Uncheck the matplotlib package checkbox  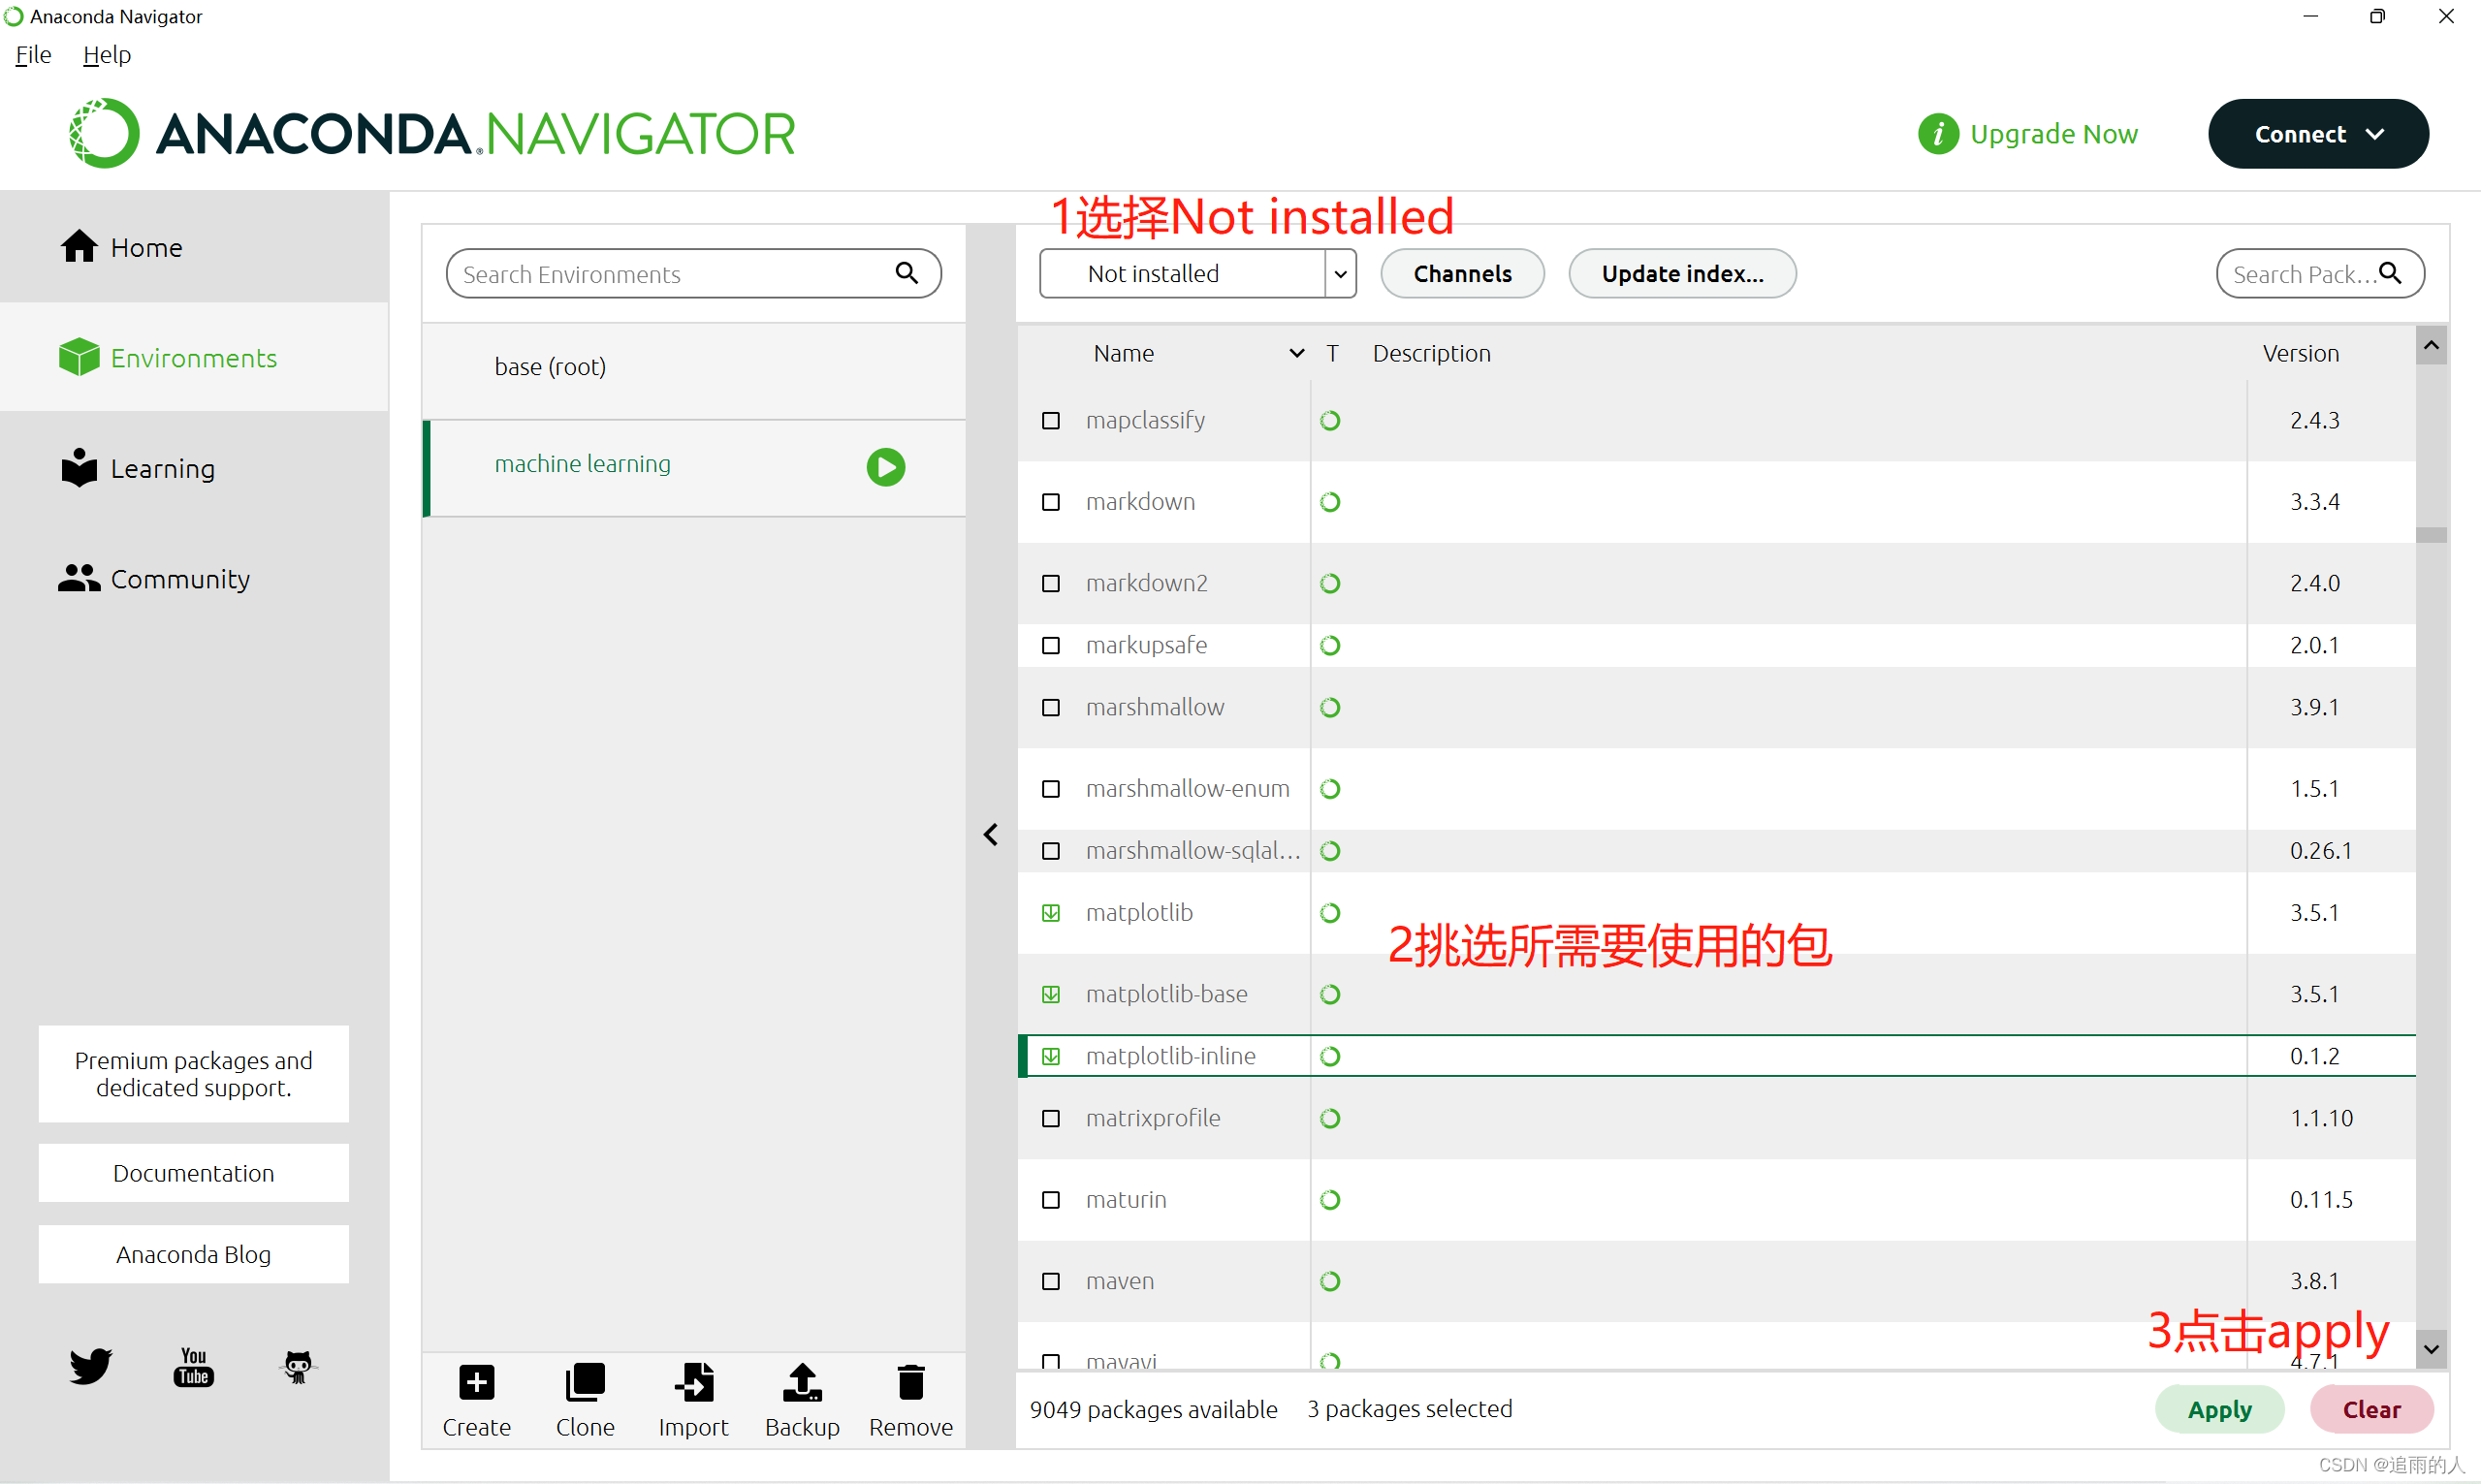pyautogui.click(x=1051, y=913)
